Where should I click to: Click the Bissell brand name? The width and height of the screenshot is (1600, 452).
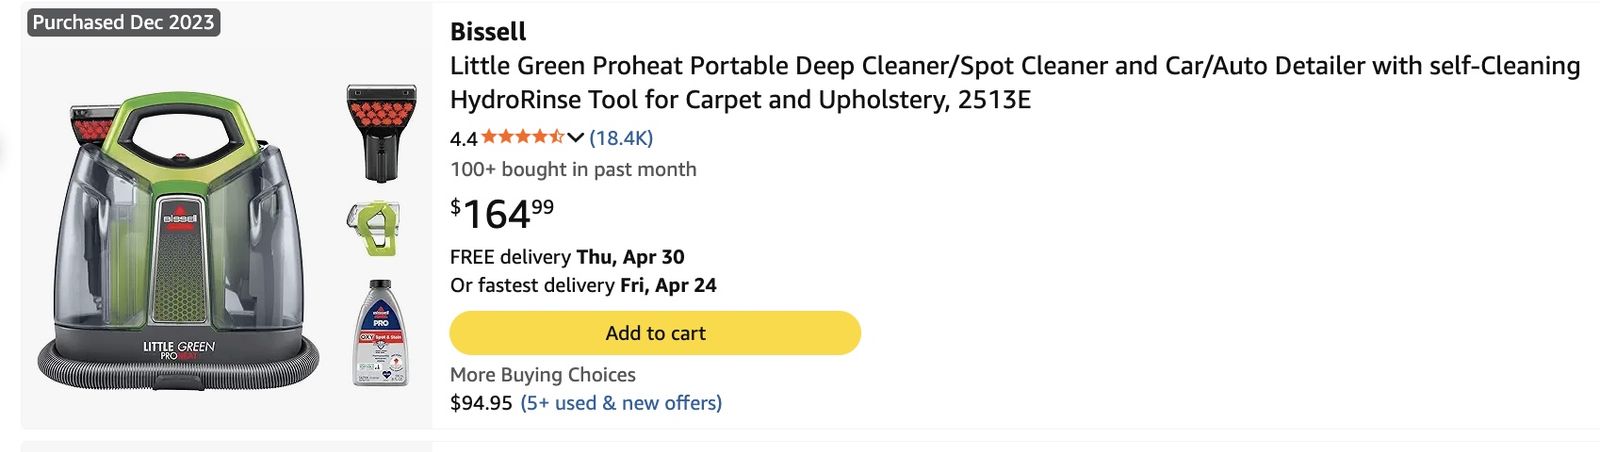click(x=488, y=32)
